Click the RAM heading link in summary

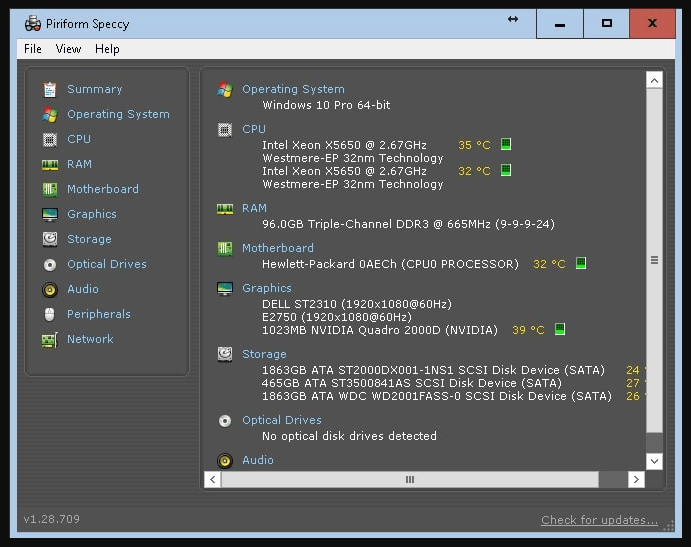point(254,208)
